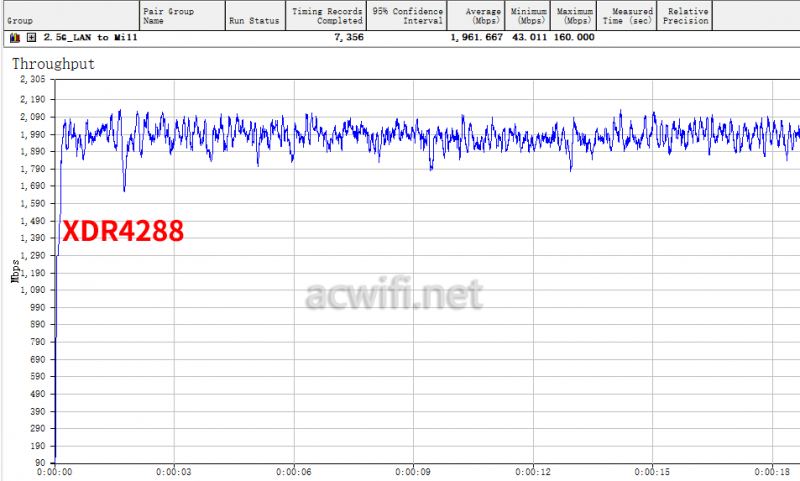Click Timing Records Completed column header
The height and width of the screenshot is (481, 800).
point(326,15)
